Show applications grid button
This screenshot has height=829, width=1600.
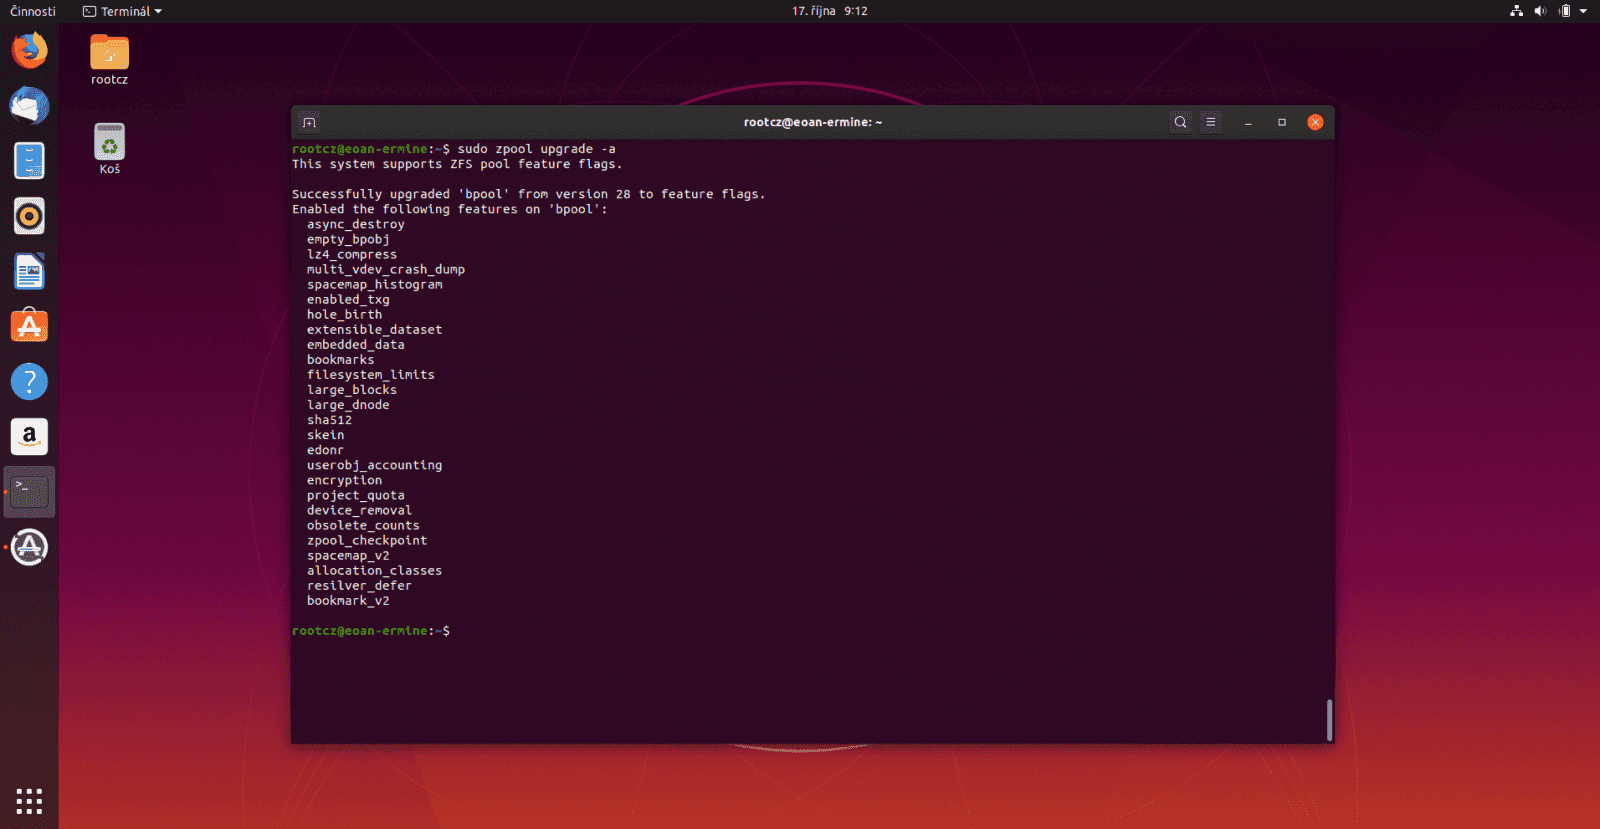click(x=29, y=801)
